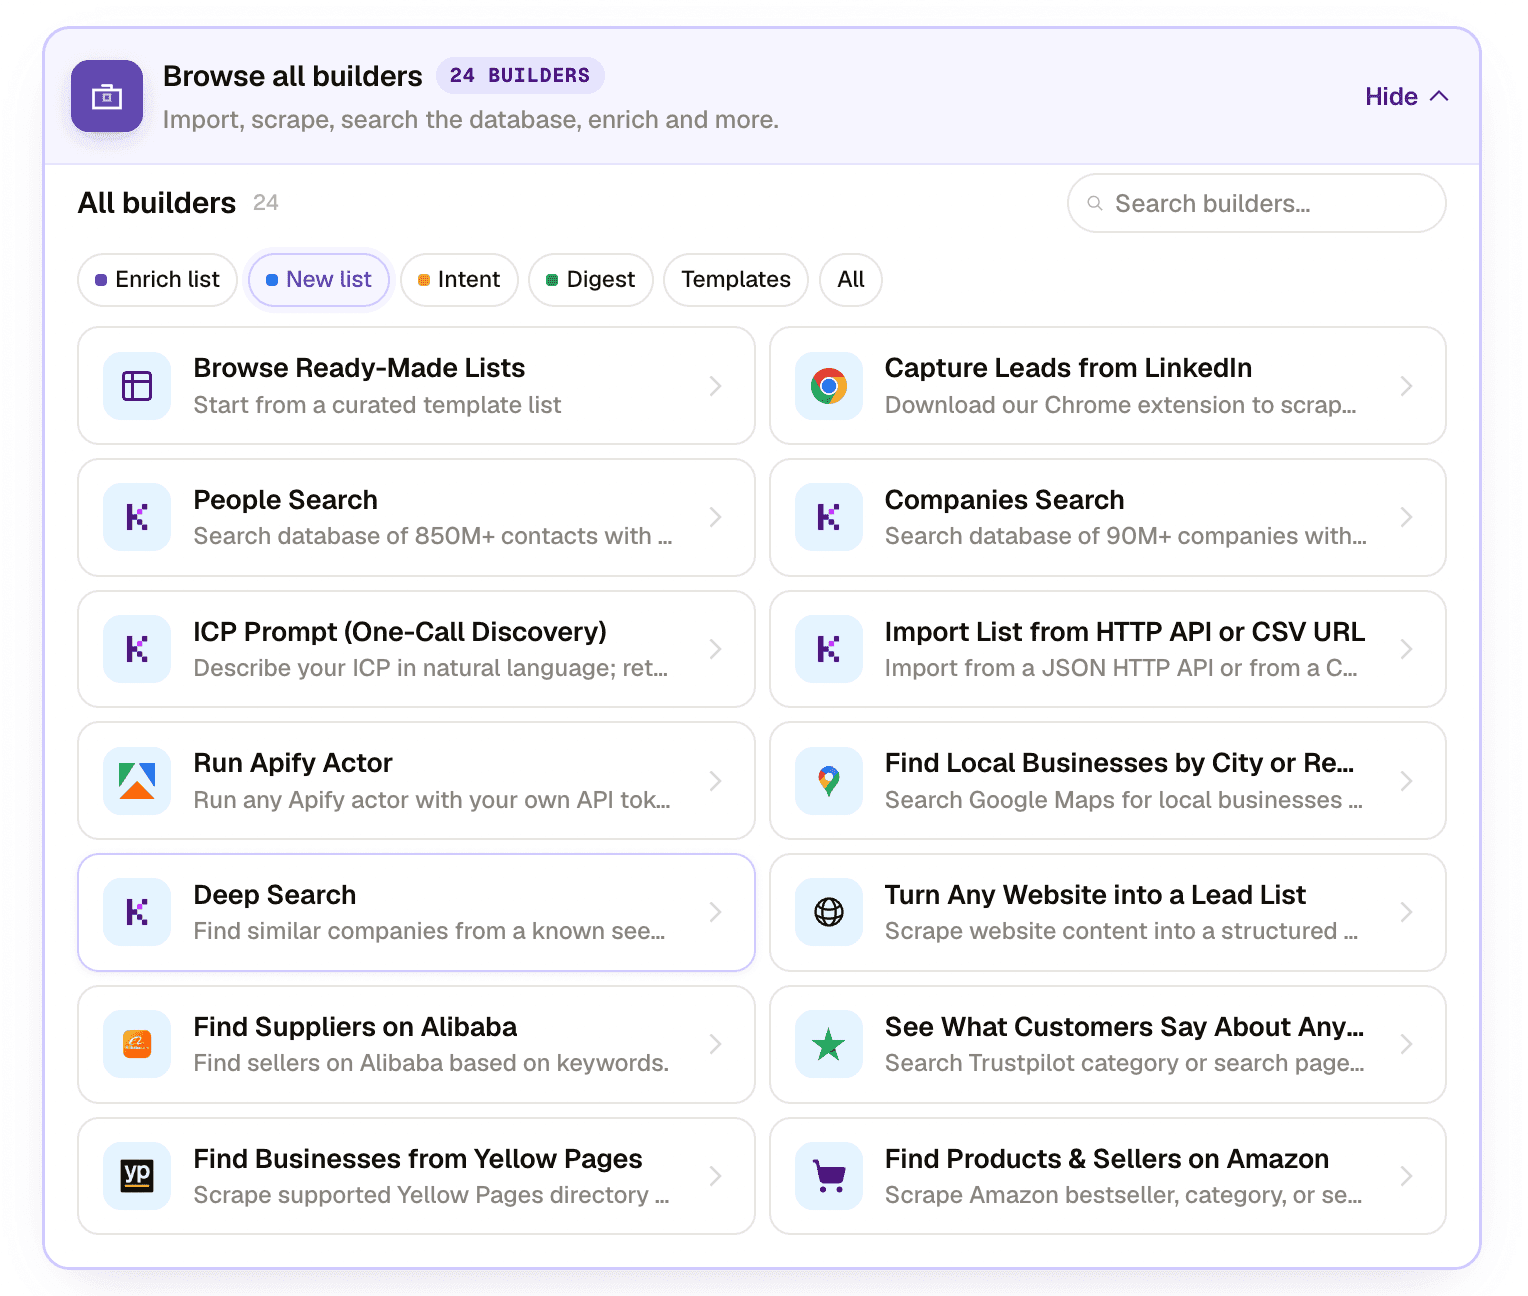
Task: Click 'Find Suppliers on Alibaba' title text
Action: (x=355, y=1027)
